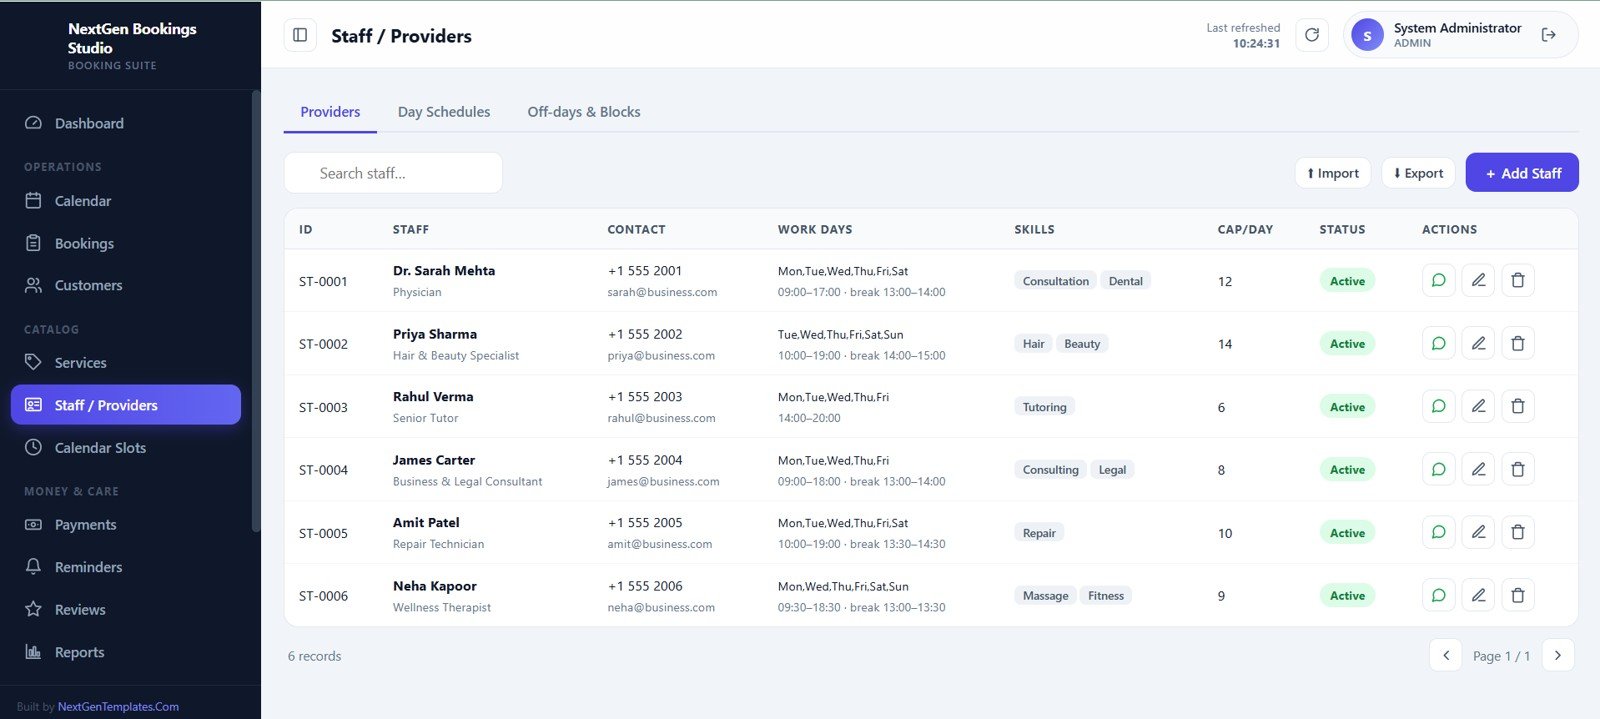Edit Priya Sharma using pencil icon
The width and height of the screenshot is (1600, 719).
pos(1478,343)
